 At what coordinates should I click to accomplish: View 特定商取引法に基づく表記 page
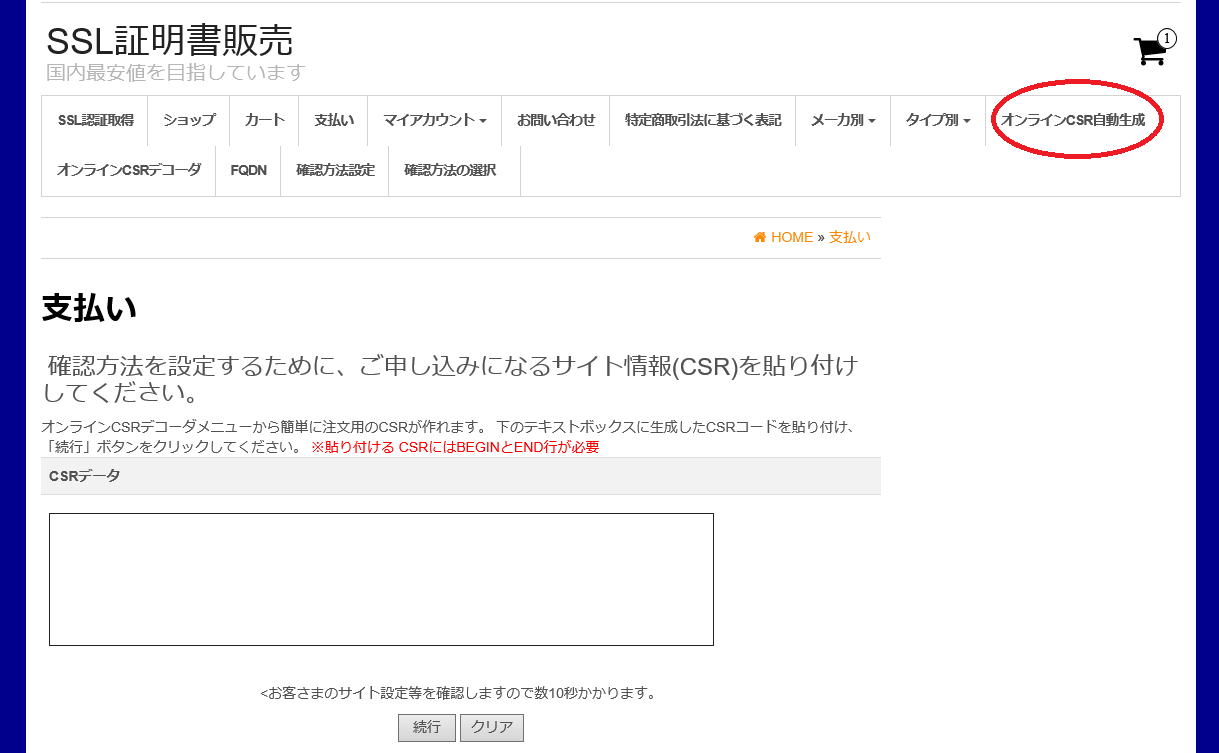tap(702, 120)
